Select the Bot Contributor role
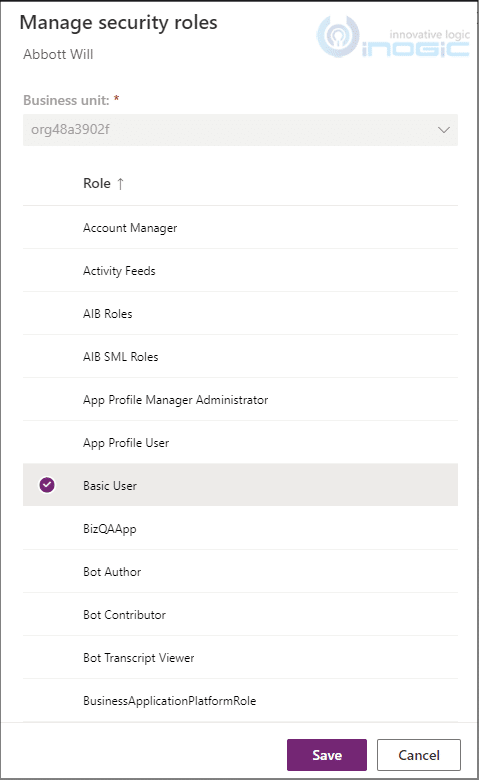 tap(240, 614)
